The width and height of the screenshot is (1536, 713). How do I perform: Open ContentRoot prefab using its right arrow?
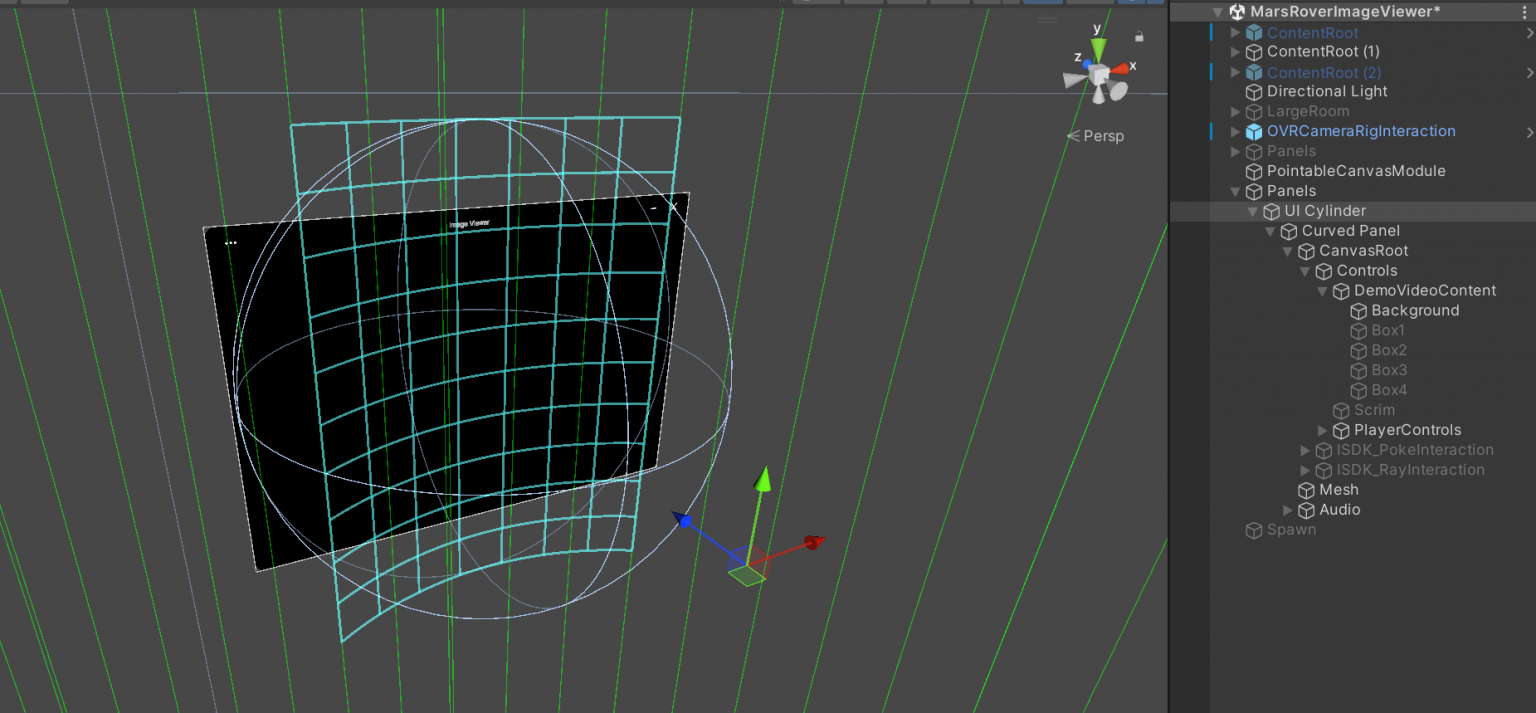[1528, 32]
